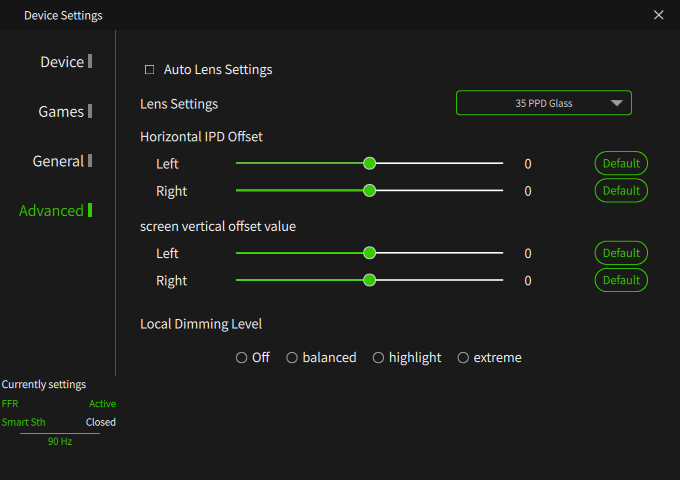Set Local Dimming Level to Off
This screenshot has height=480, width=680.
pyautogui.click(x=242, y=358)
